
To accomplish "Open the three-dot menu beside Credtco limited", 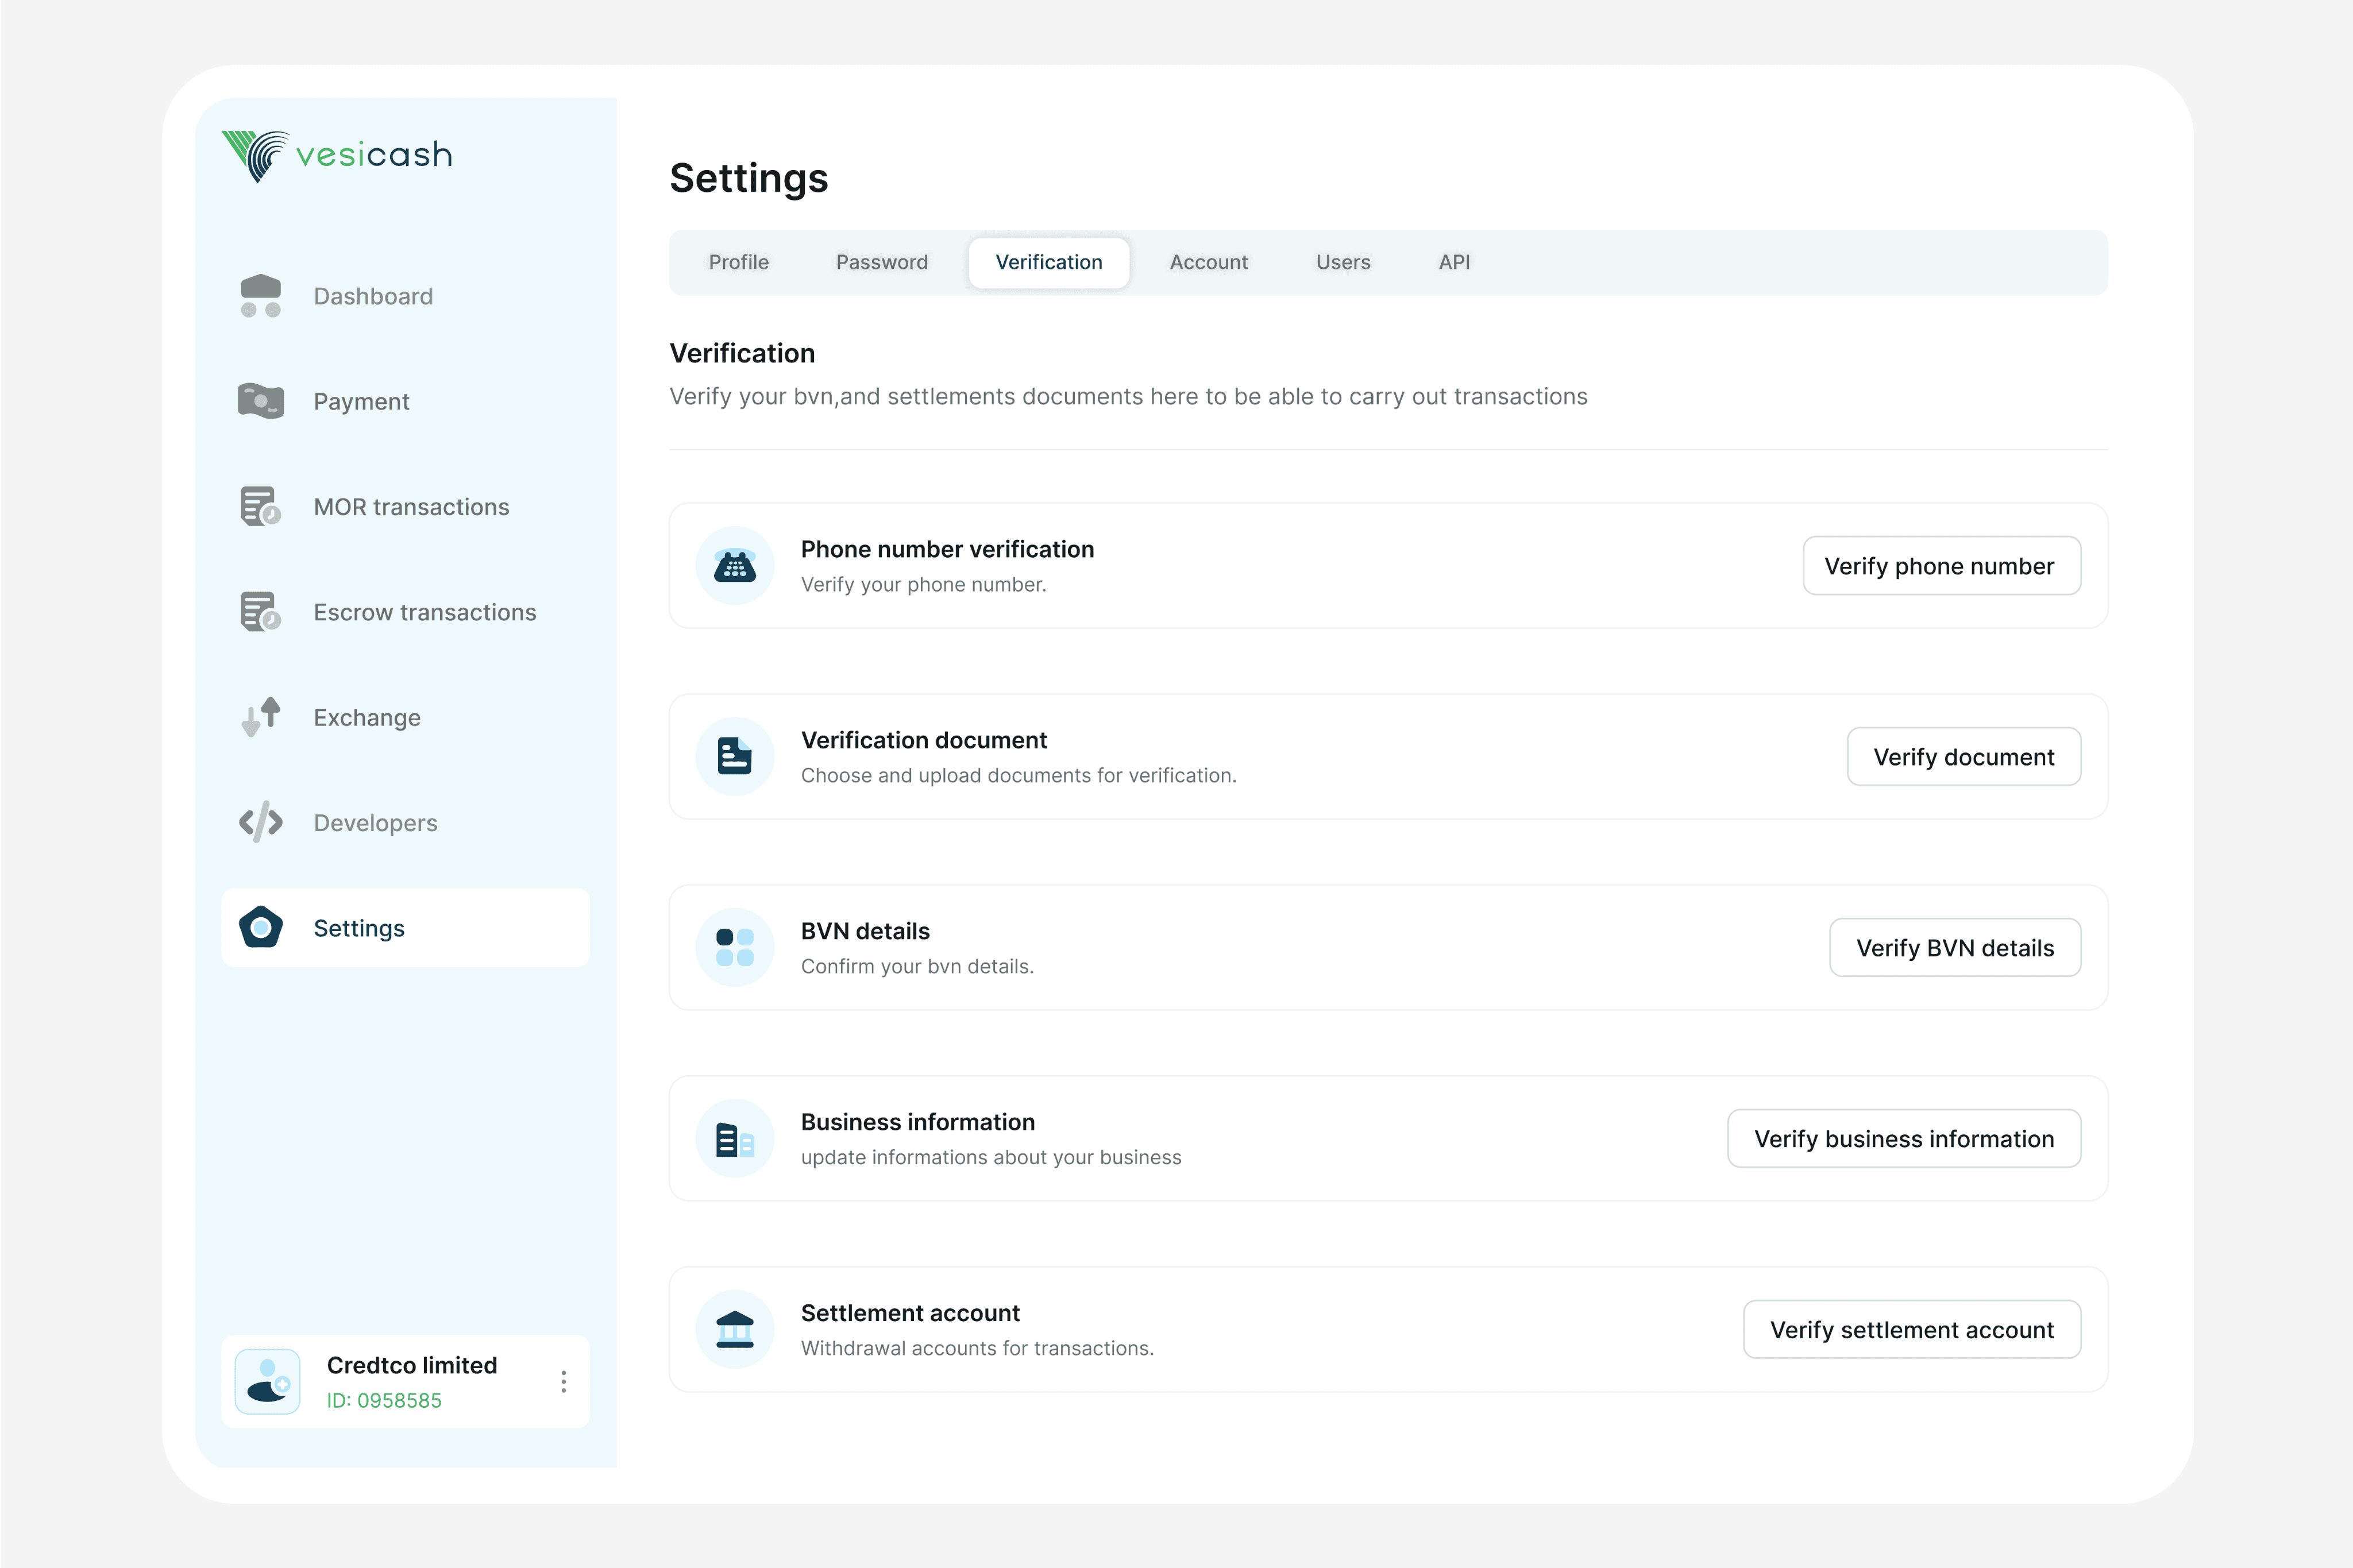I will (x=564, y=1382).
